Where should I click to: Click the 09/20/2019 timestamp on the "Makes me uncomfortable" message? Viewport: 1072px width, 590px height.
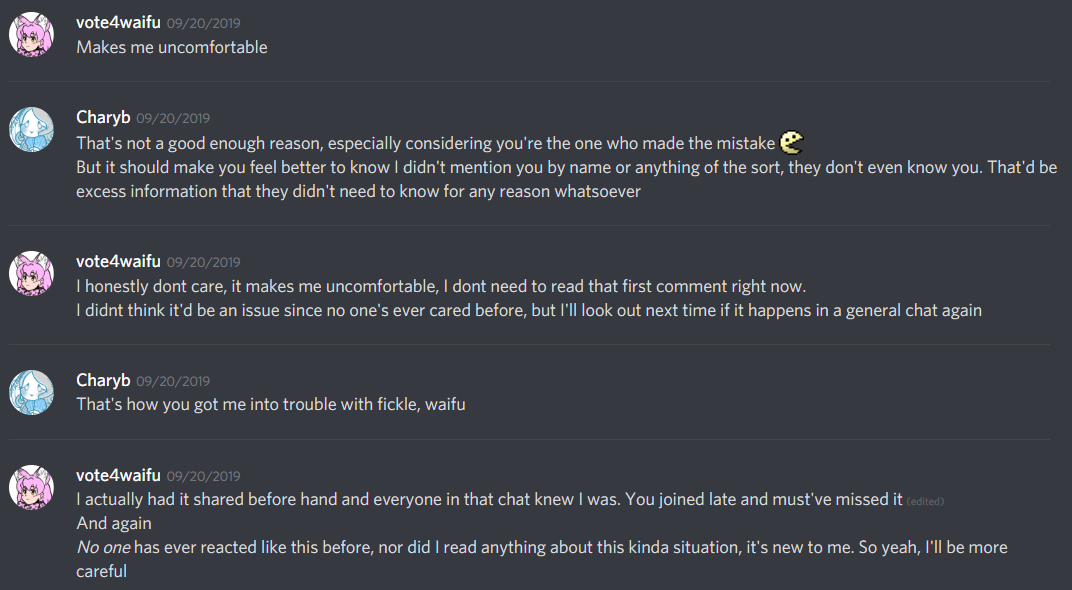(203, 23)
